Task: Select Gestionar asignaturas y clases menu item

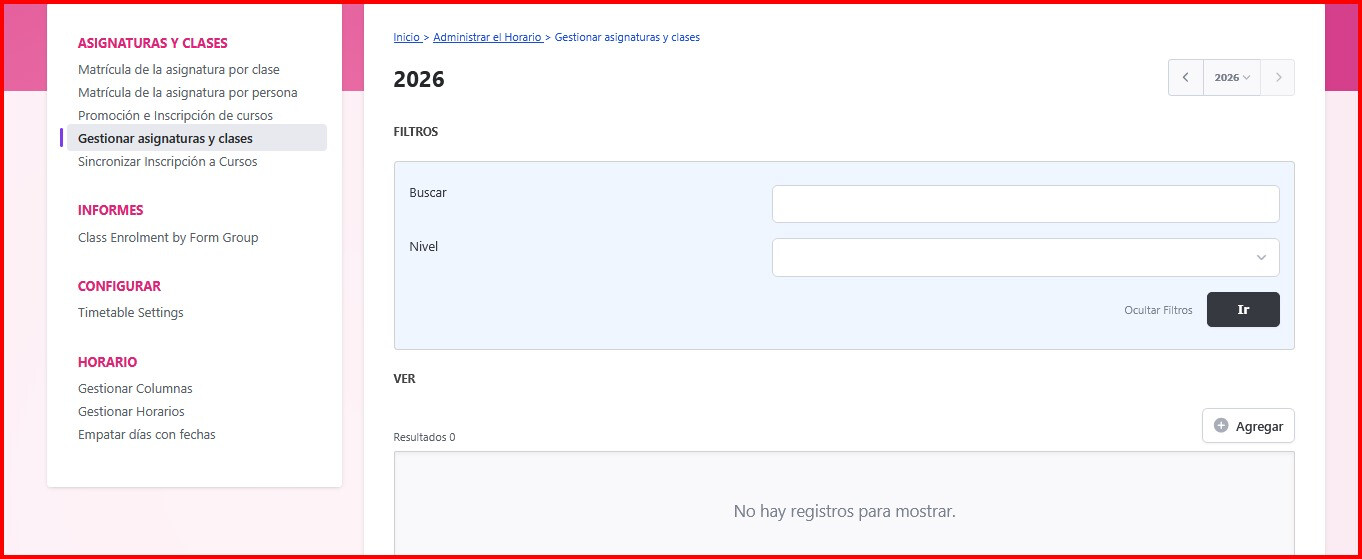Action: coord(165,139)
